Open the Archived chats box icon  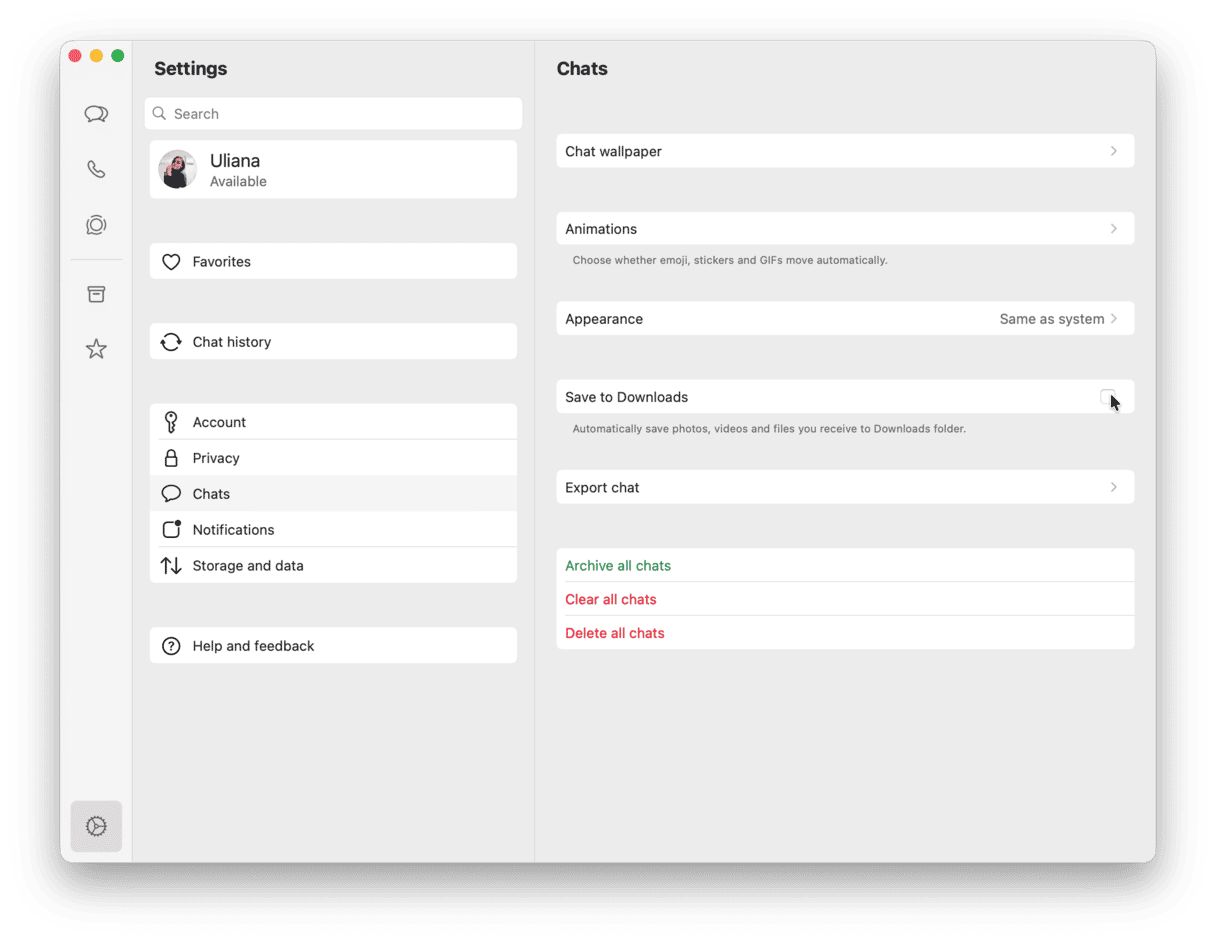[x=96, y=294]
